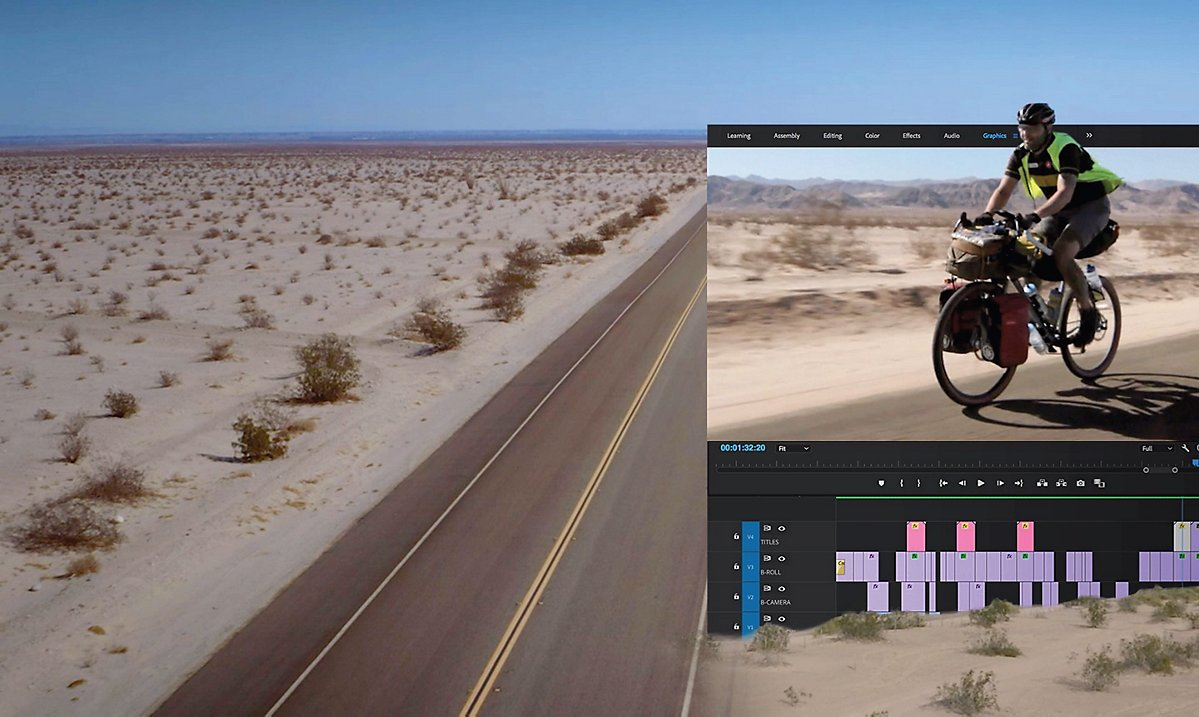Open the Fit zoom level dropdown
This screenshot has width=1199, height=717.
coord(794,448)
